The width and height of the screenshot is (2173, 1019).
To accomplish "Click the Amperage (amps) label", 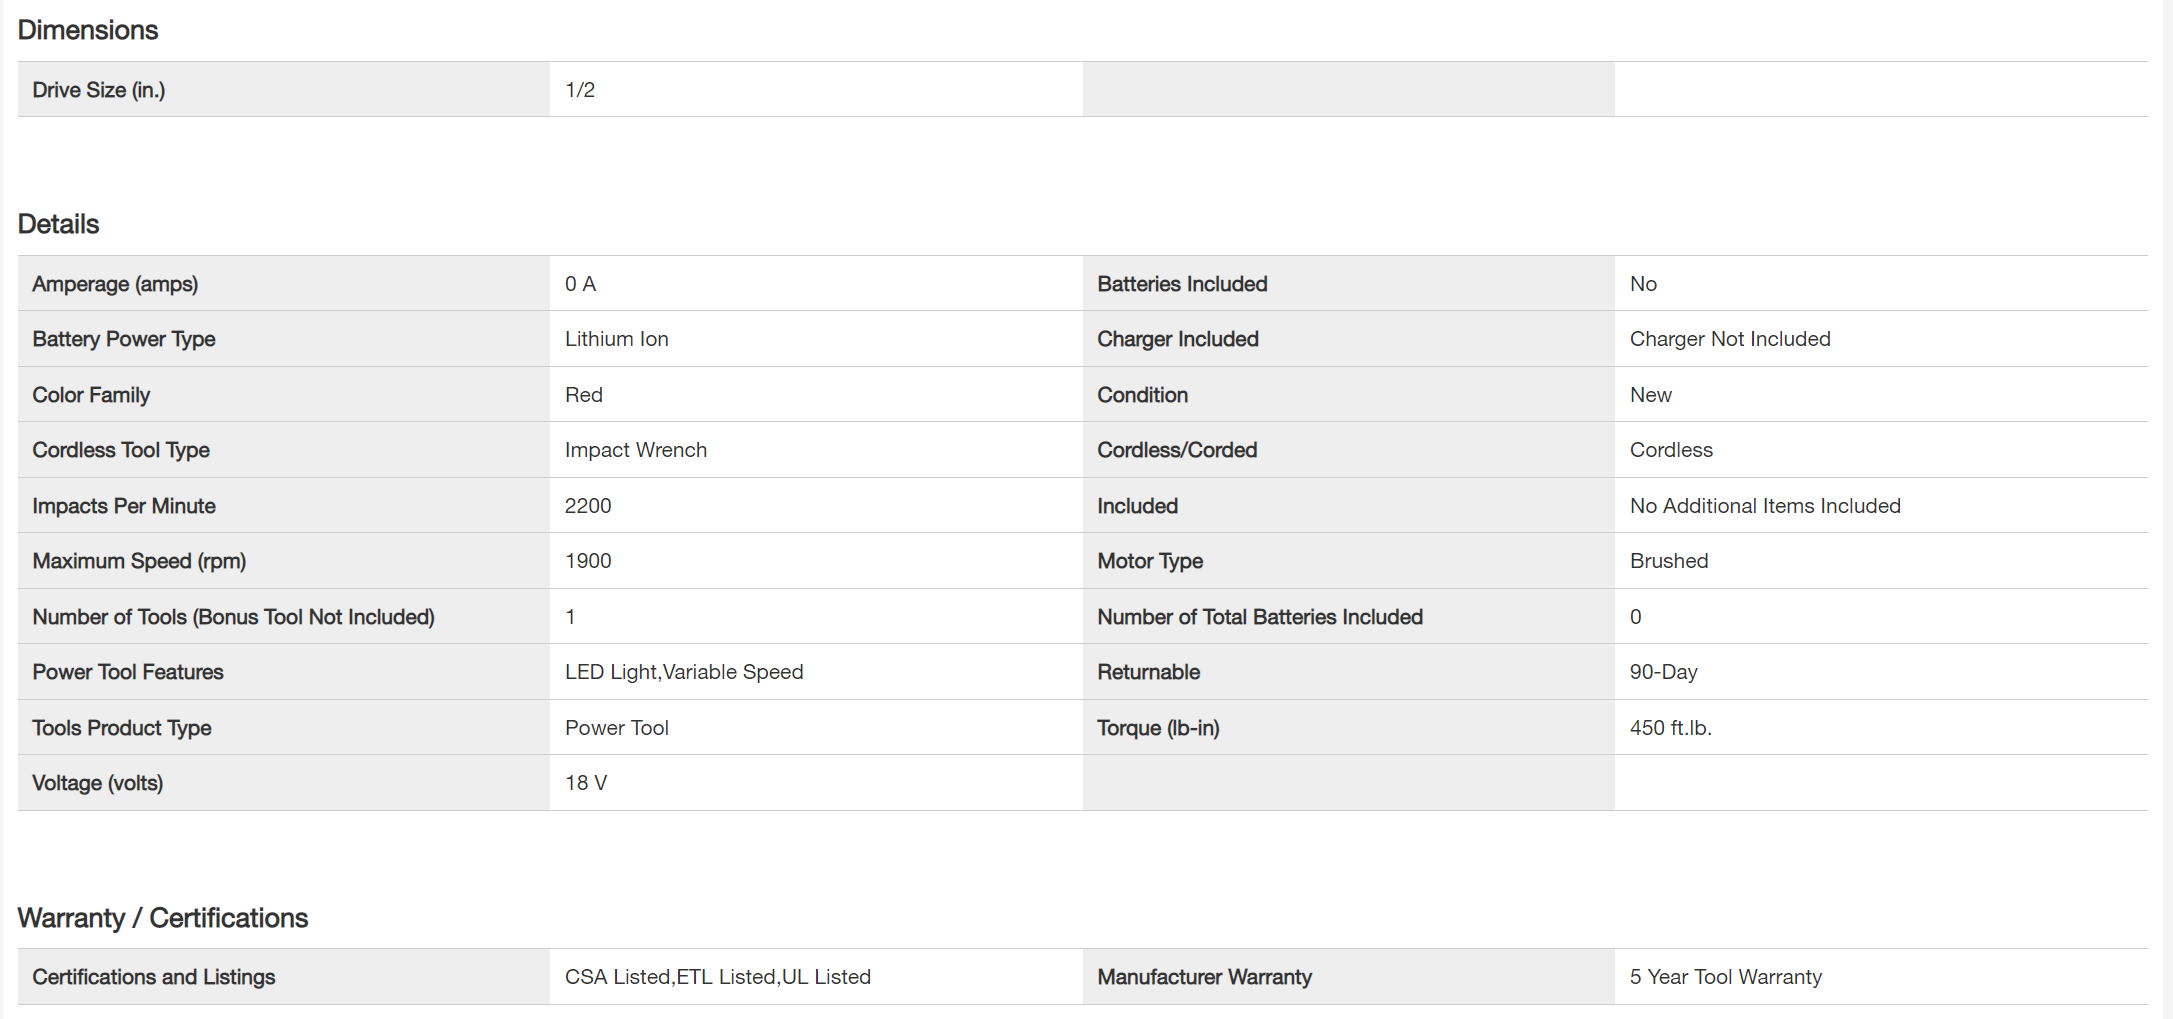I will coord(115,284).
